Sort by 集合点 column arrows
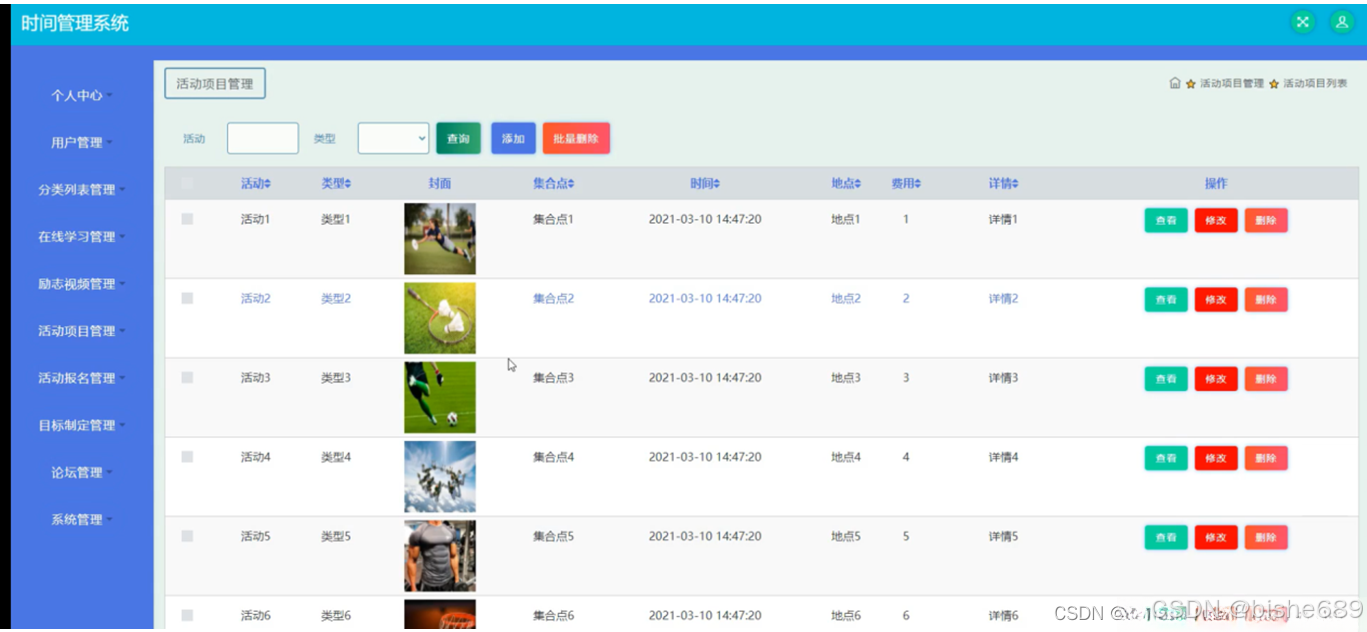This screenshot has width=1367, height=632. click(x=571, y=184)
